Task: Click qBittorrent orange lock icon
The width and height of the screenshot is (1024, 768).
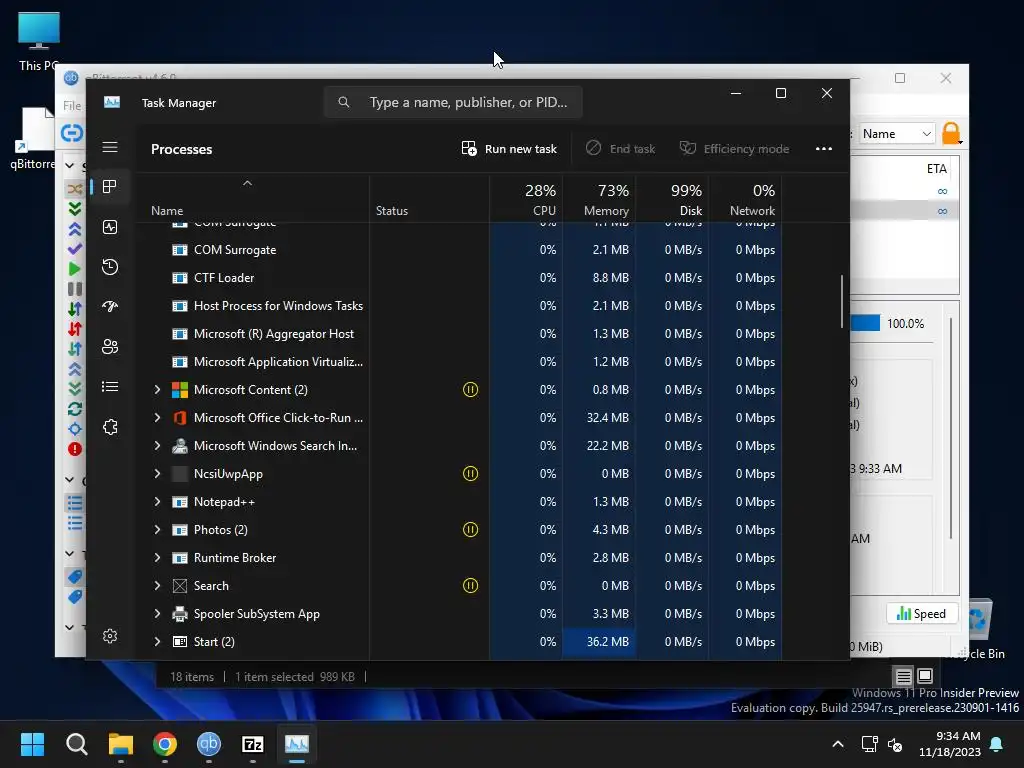Action: [x=952, y=133]
